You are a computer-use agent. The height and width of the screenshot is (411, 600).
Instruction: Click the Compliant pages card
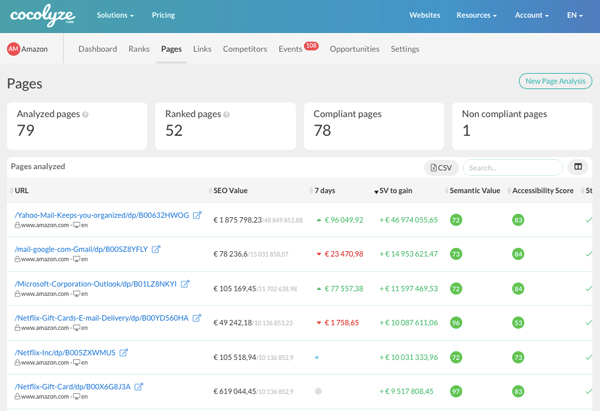(x=374, y=126)
